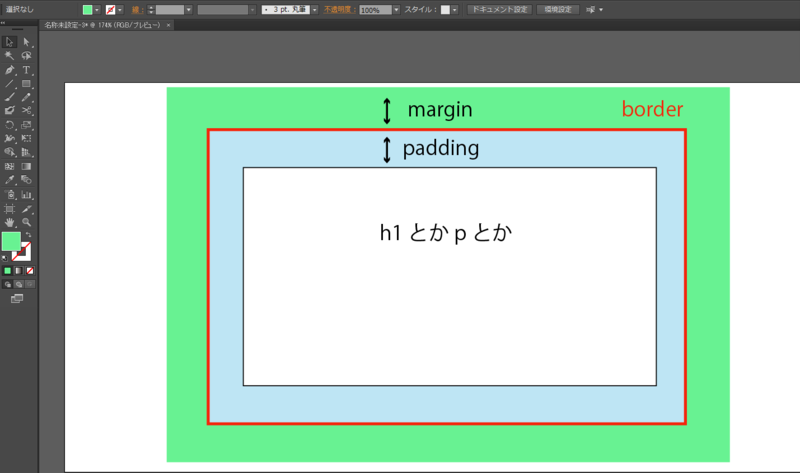Screen dimensions: 800x473
Task: Select the Selection tool (black arrow)
Action: [9, 42]
